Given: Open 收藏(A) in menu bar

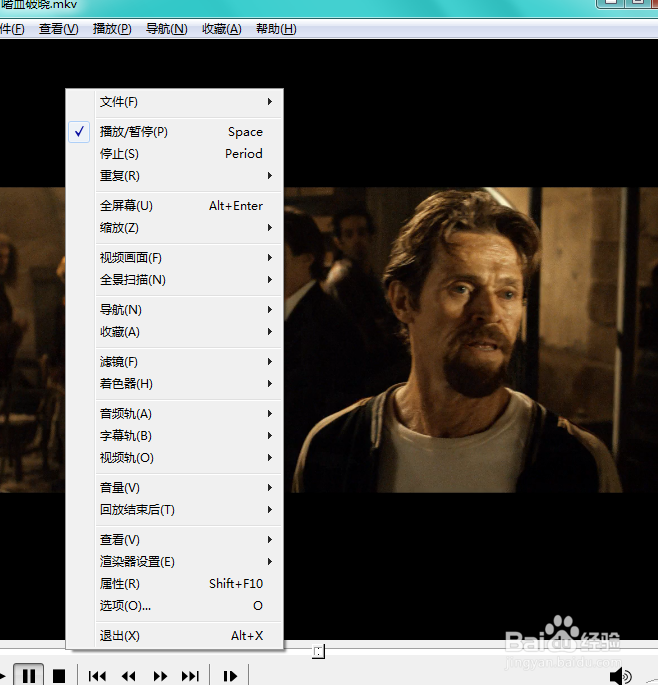Looking at the screenshot, I should point(222,29).
